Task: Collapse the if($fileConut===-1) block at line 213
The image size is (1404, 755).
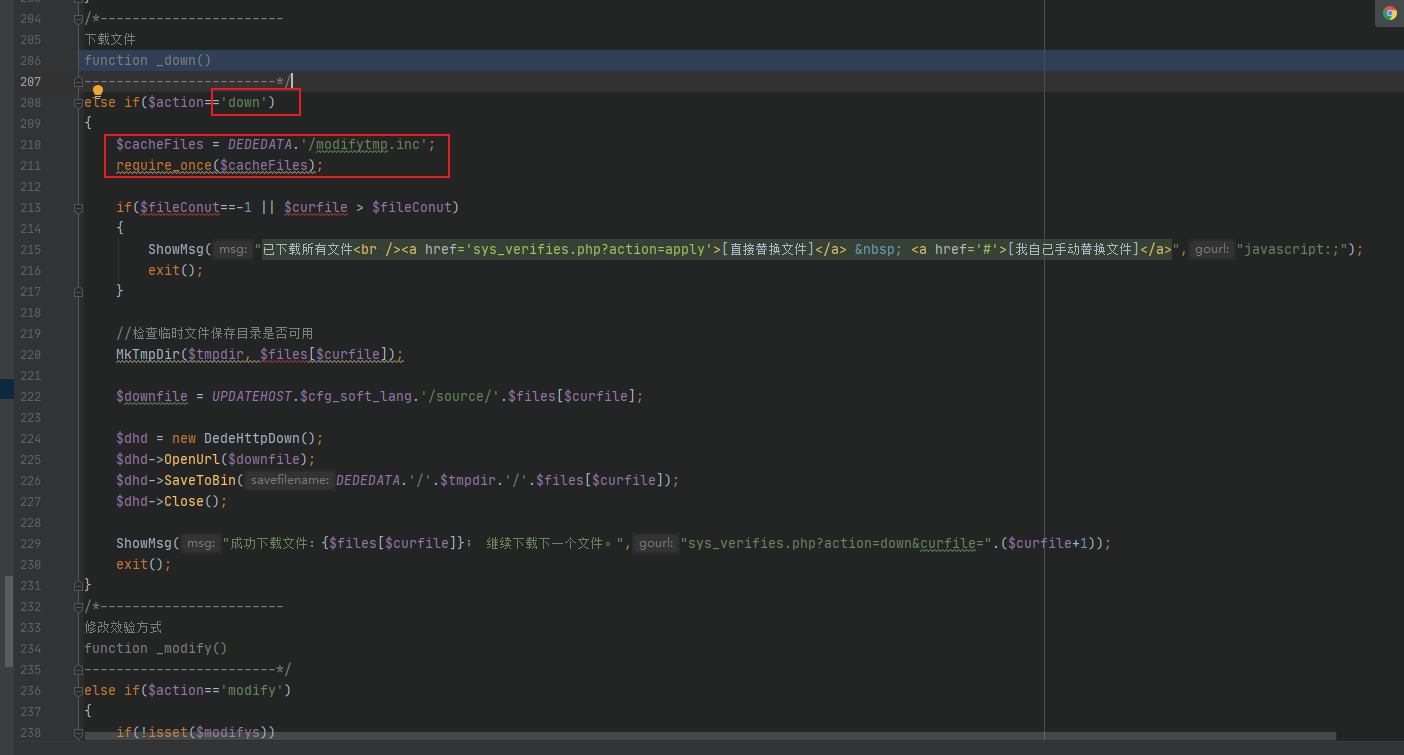Action: (x=78, y=207)
